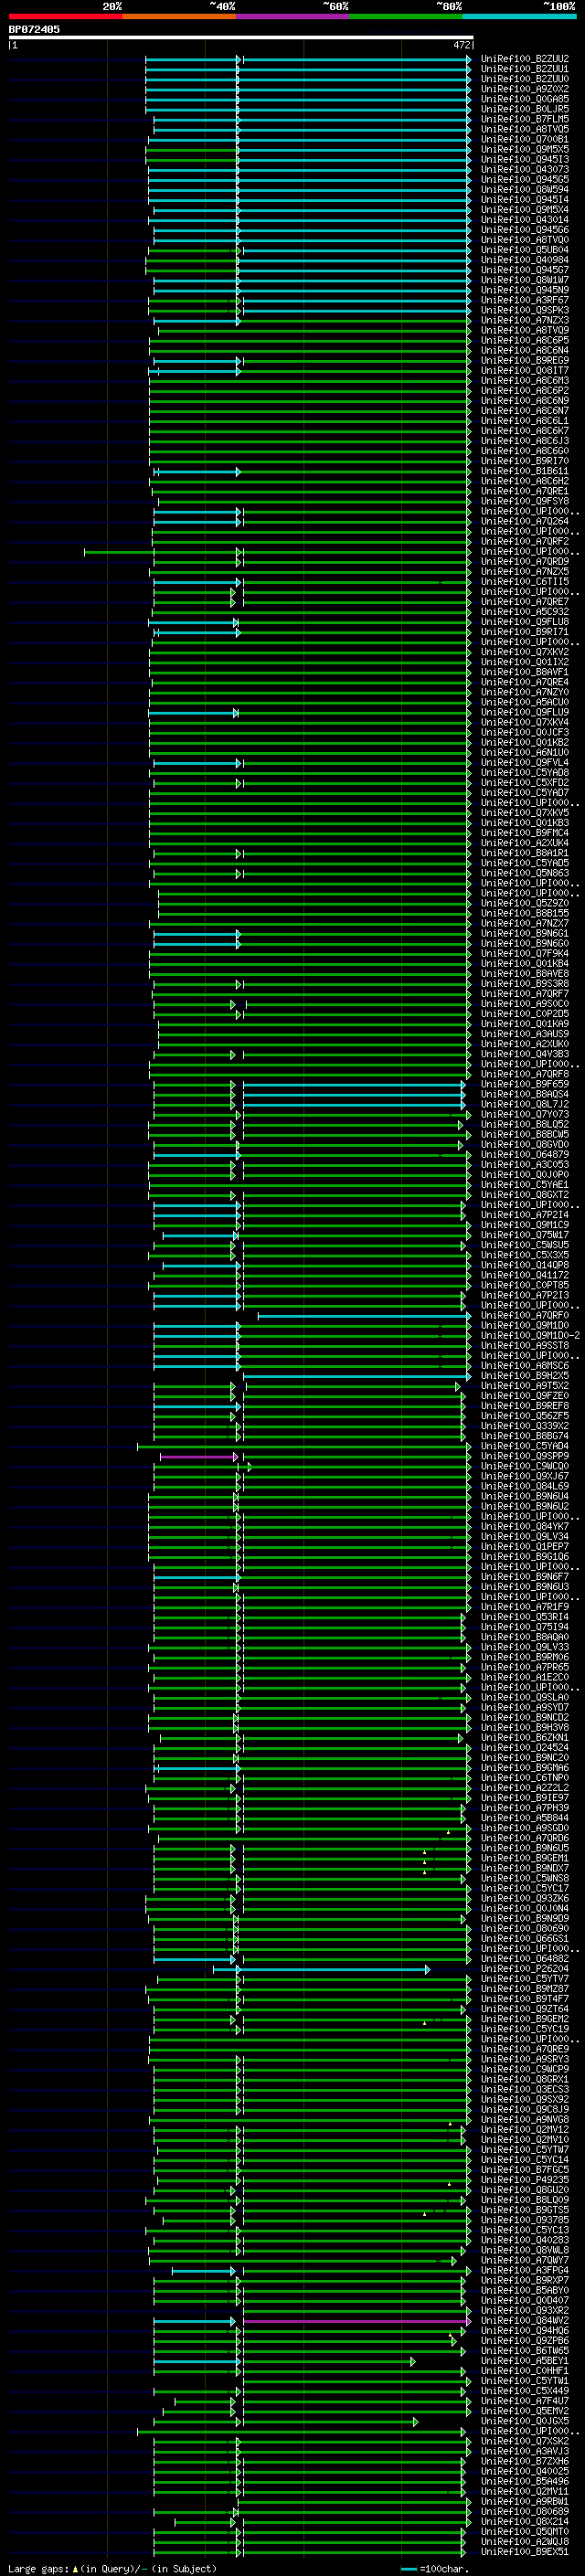Select UniRef100_Q945G7 entry

click(525, 270)
